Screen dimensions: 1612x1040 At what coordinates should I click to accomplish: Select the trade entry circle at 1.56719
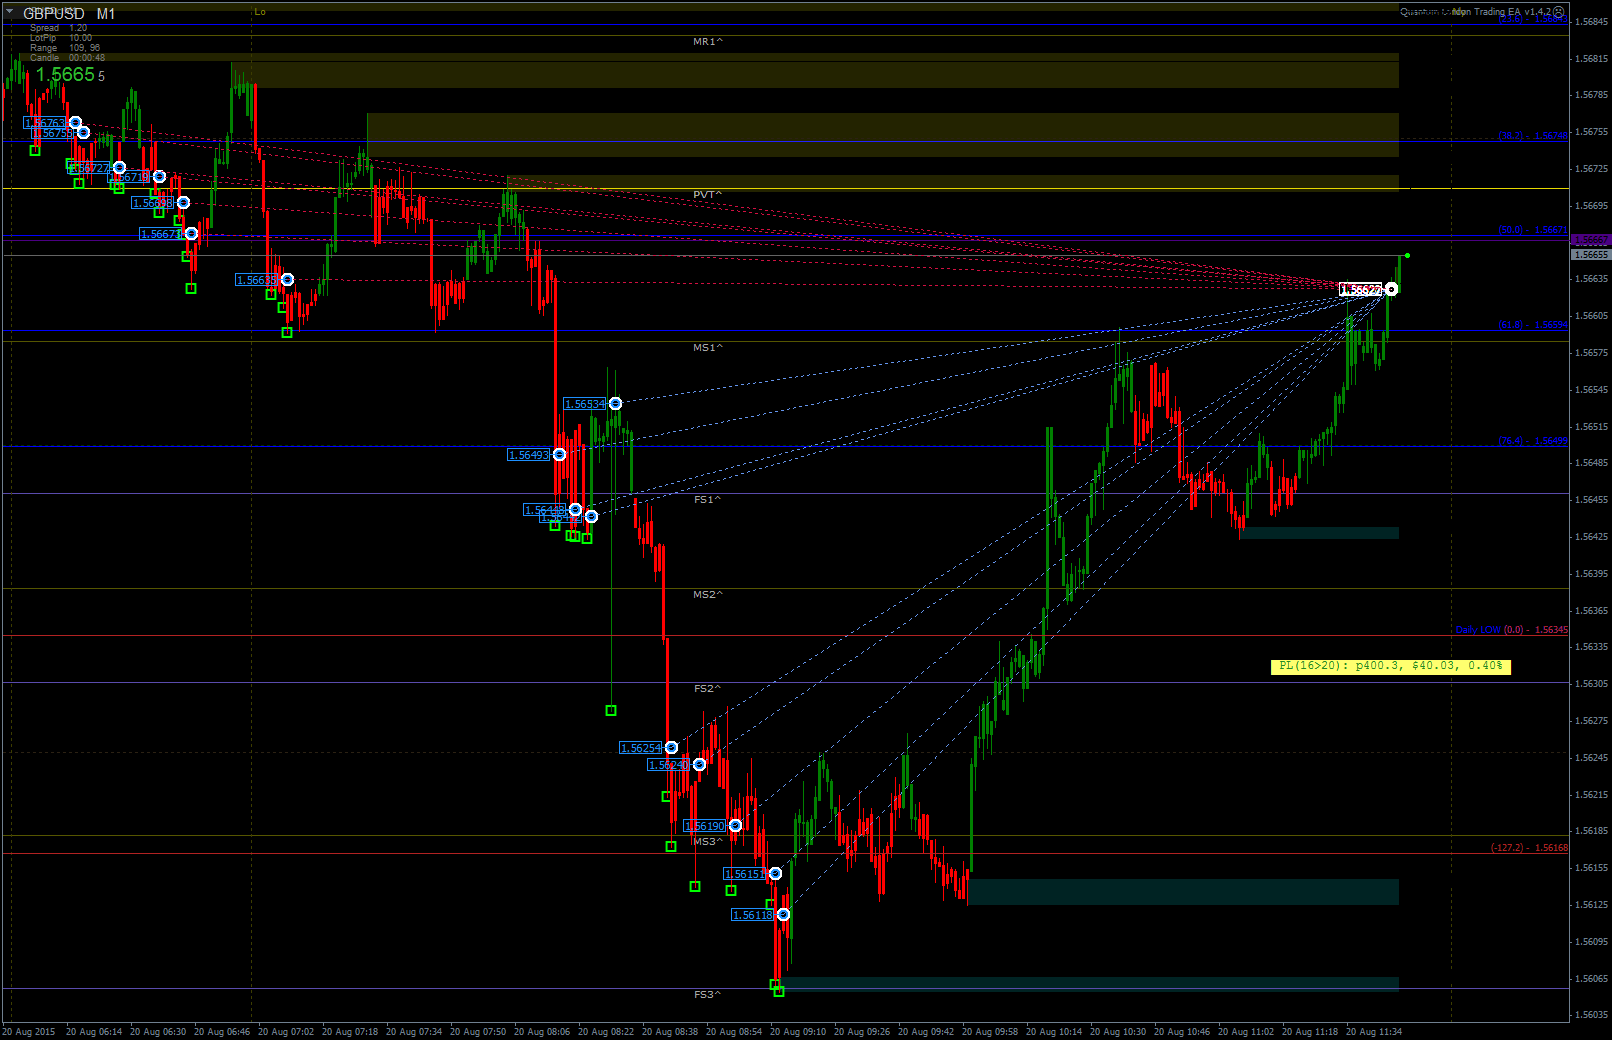click(159, 177)
